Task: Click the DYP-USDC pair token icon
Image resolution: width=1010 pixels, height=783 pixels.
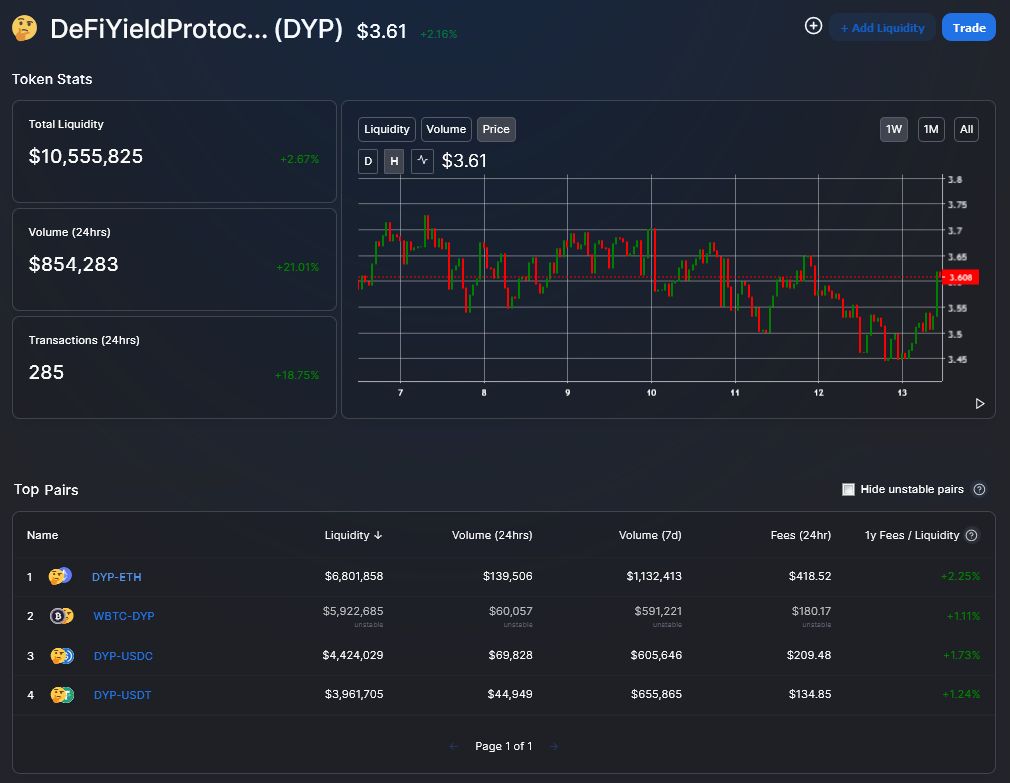Action: point(61,656)
